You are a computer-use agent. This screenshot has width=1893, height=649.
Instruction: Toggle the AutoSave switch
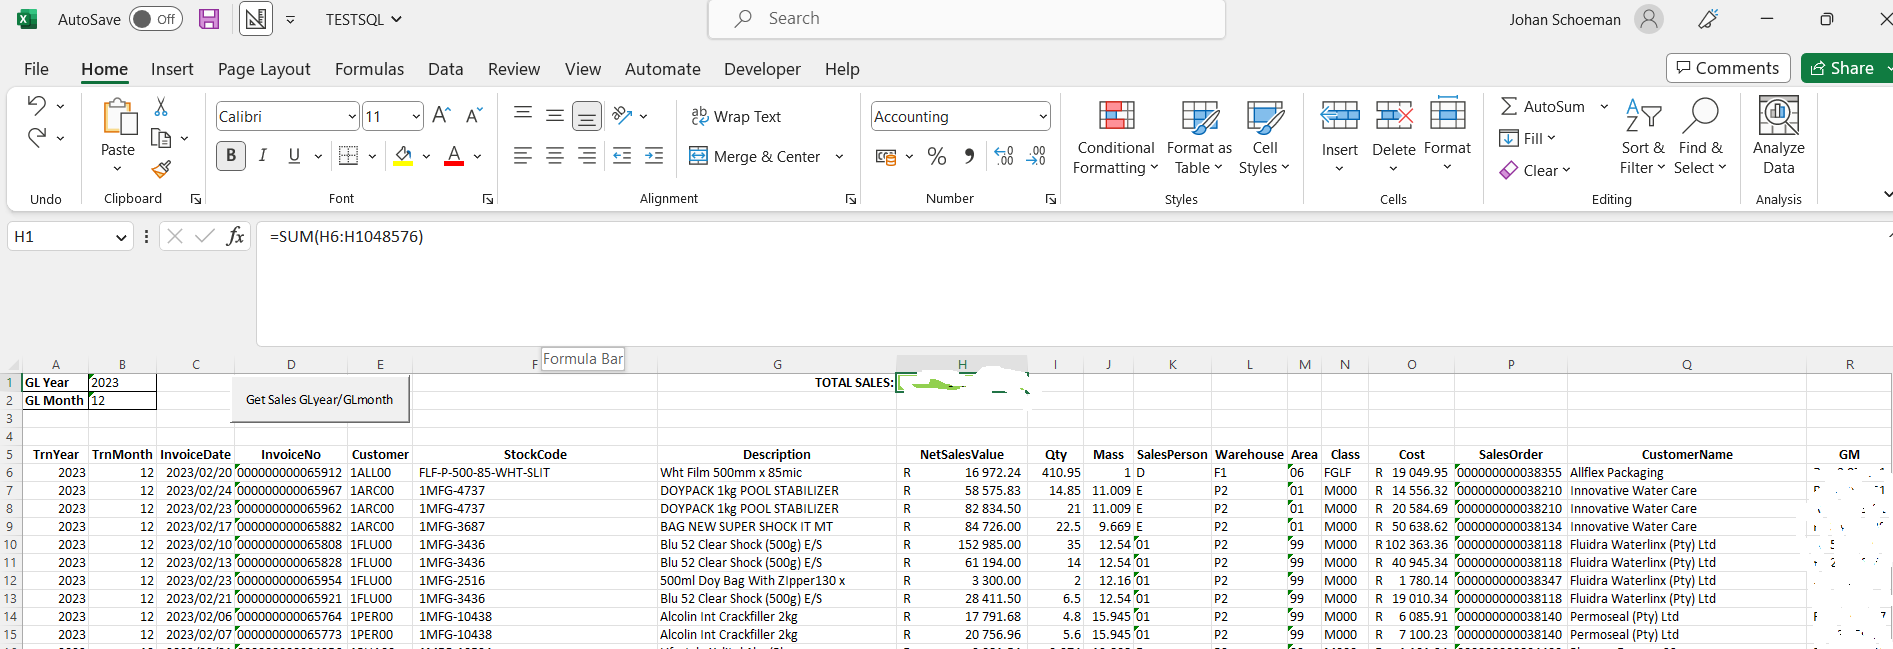click(156, 19)
